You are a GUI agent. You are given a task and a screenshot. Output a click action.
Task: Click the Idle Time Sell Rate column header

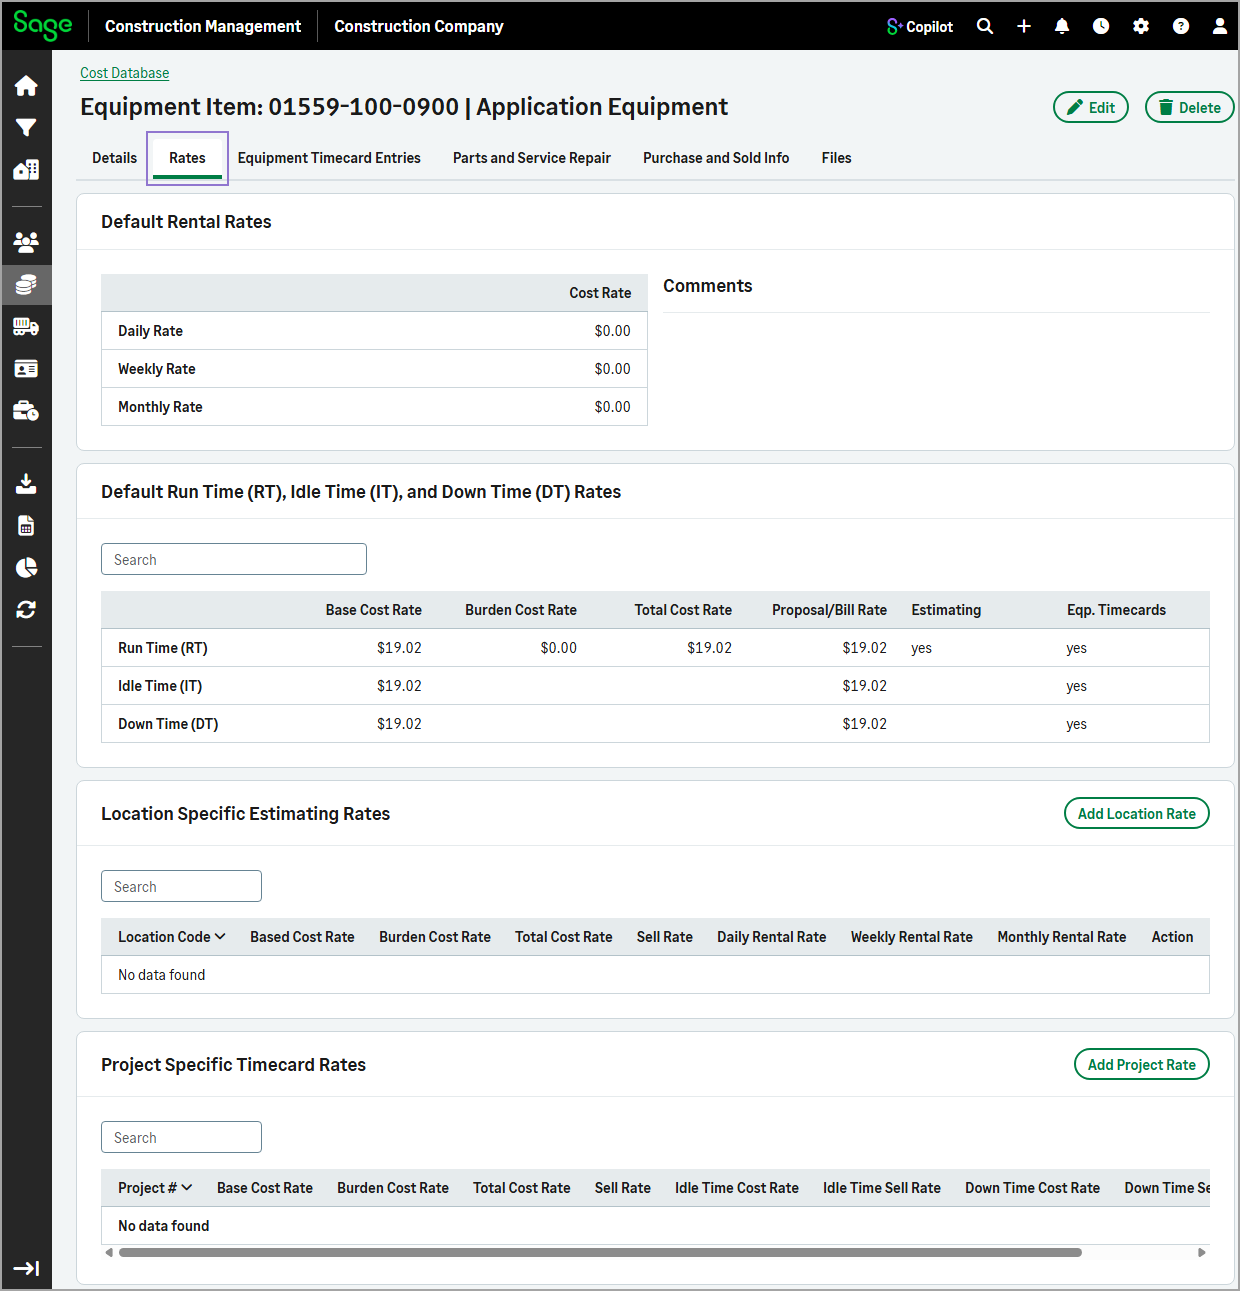pos(881,1188)
